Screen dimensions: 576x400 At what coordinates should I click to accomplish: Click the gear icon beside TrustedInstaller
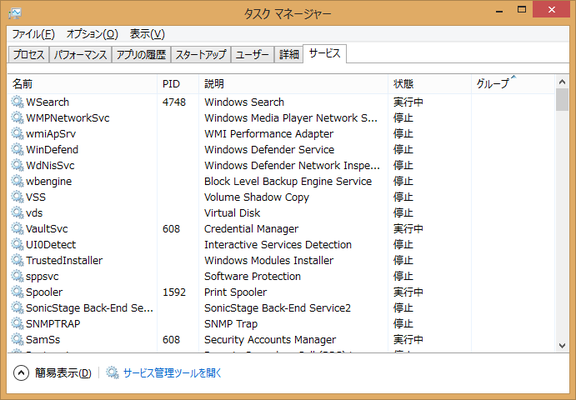17,260
